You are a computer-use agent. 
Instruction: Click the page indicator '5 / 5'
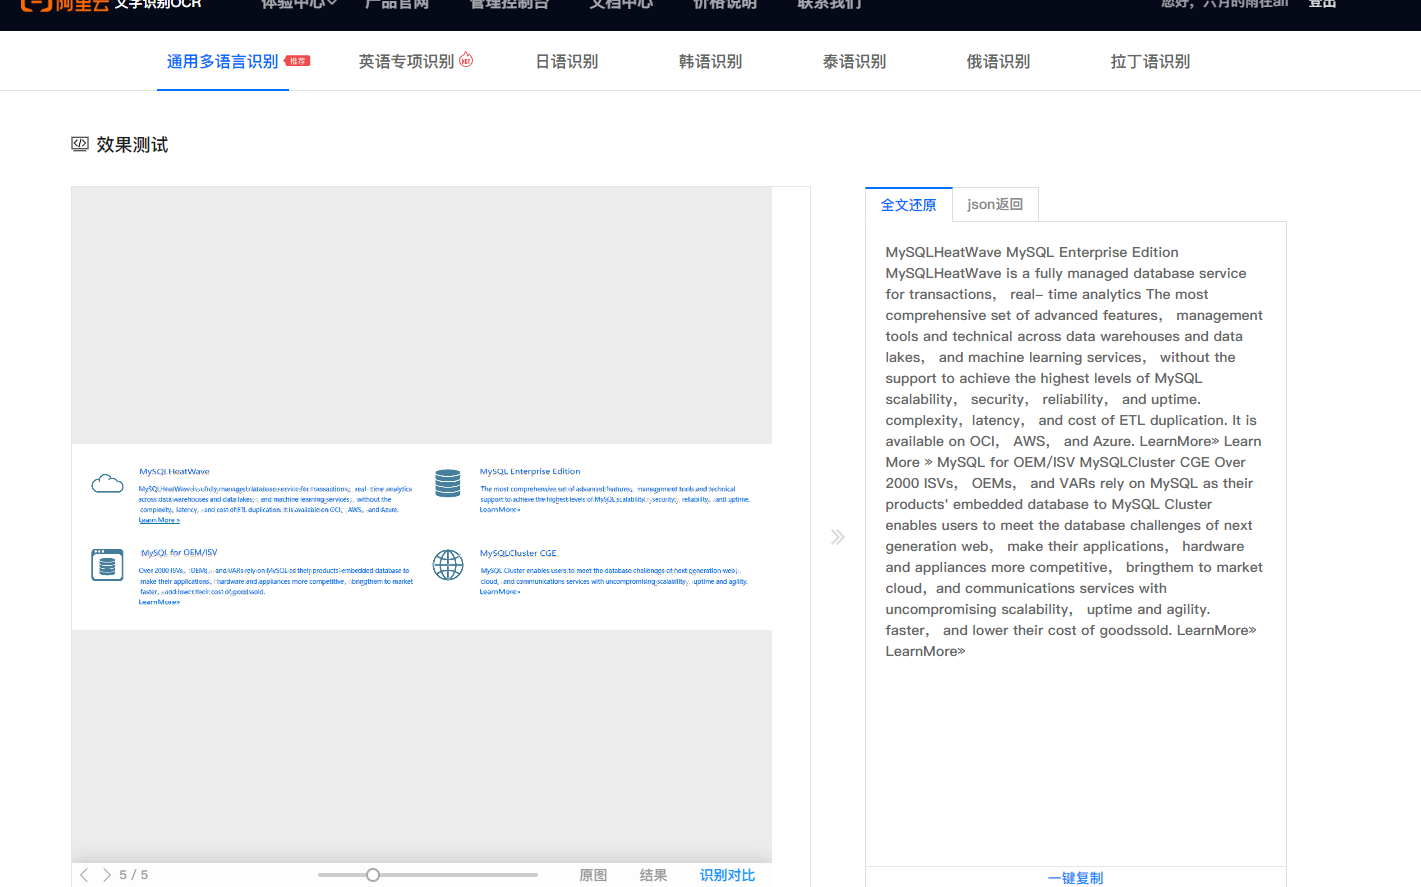tap(134, 875)
